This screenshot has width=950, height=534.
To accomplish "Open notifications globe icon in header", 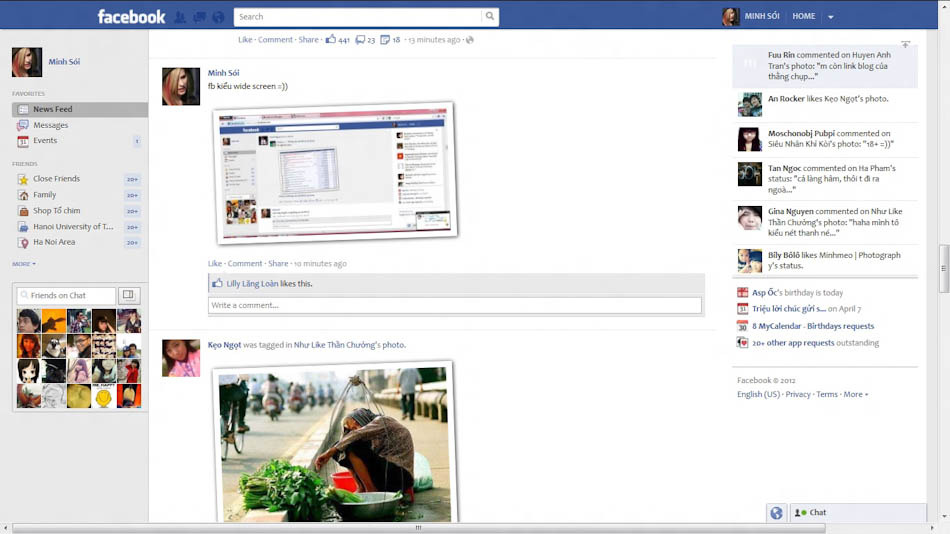I will [218, 17].
